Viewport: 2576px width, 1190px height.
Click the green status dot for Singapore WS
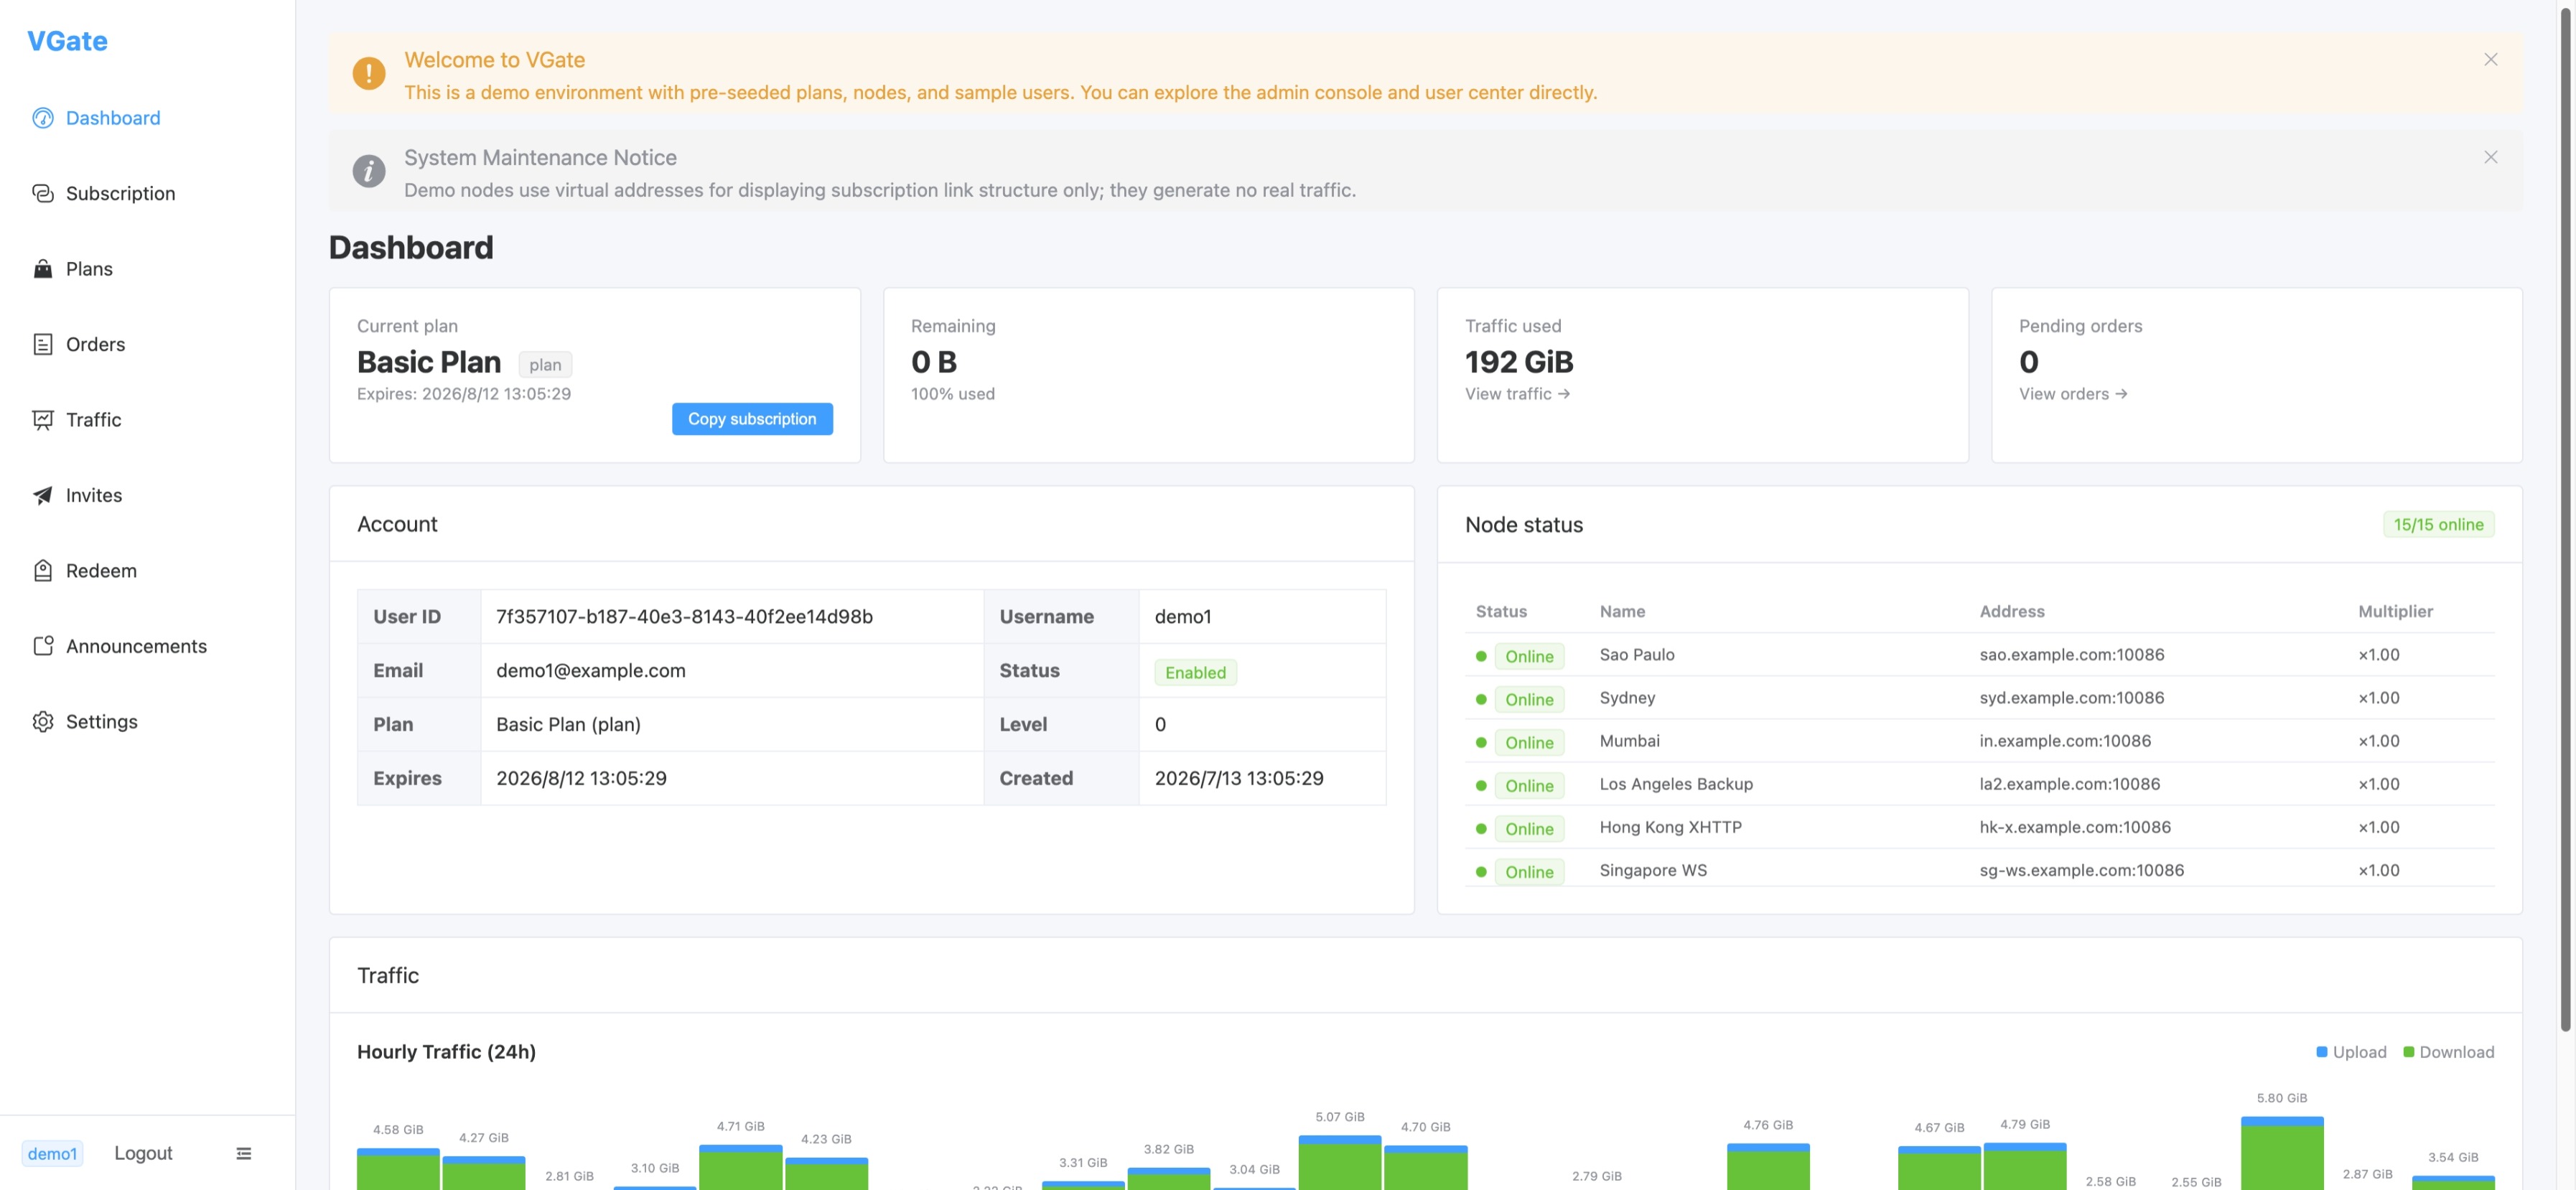click(x=1481, y=872)
